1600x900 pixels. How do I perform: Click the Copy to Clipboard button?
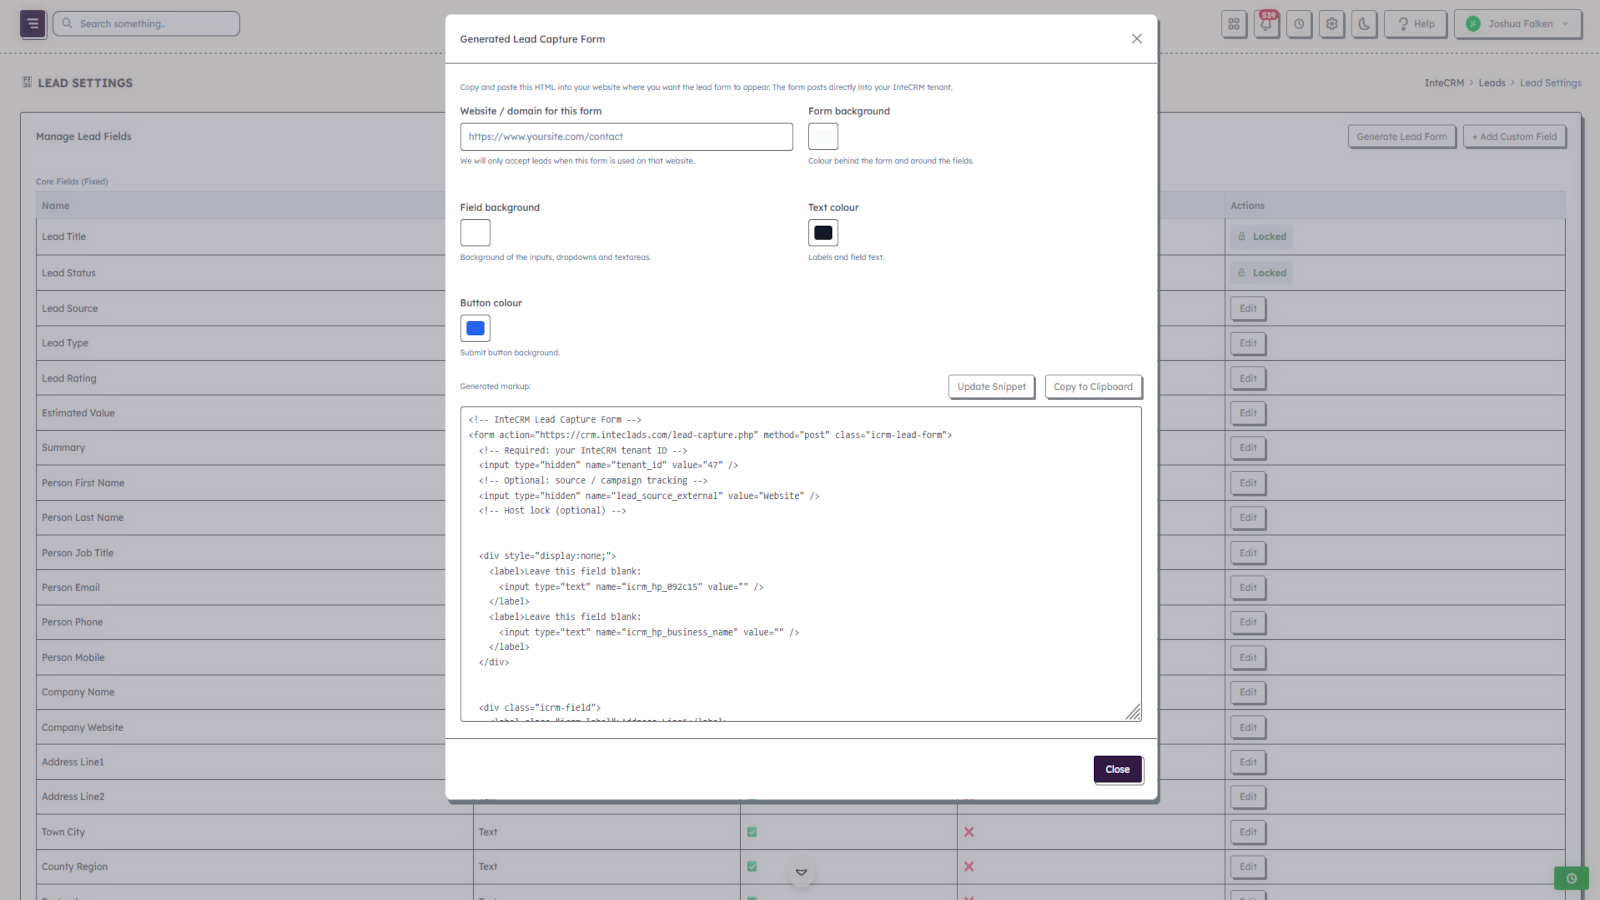(x=1093, y=386)
